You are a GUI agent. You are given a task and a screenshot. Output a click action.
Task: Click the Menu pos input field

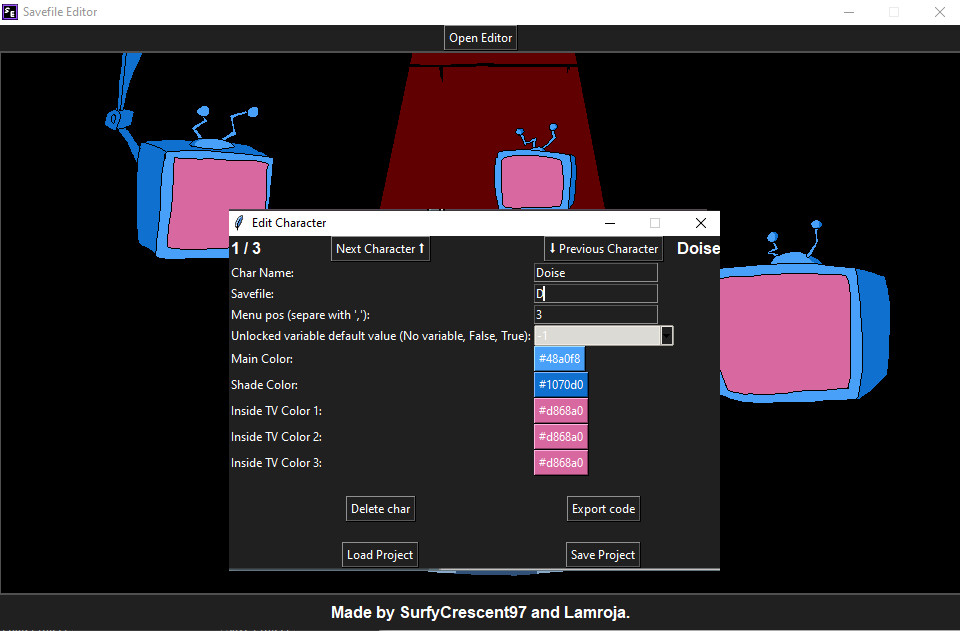[x=596, y=315]
